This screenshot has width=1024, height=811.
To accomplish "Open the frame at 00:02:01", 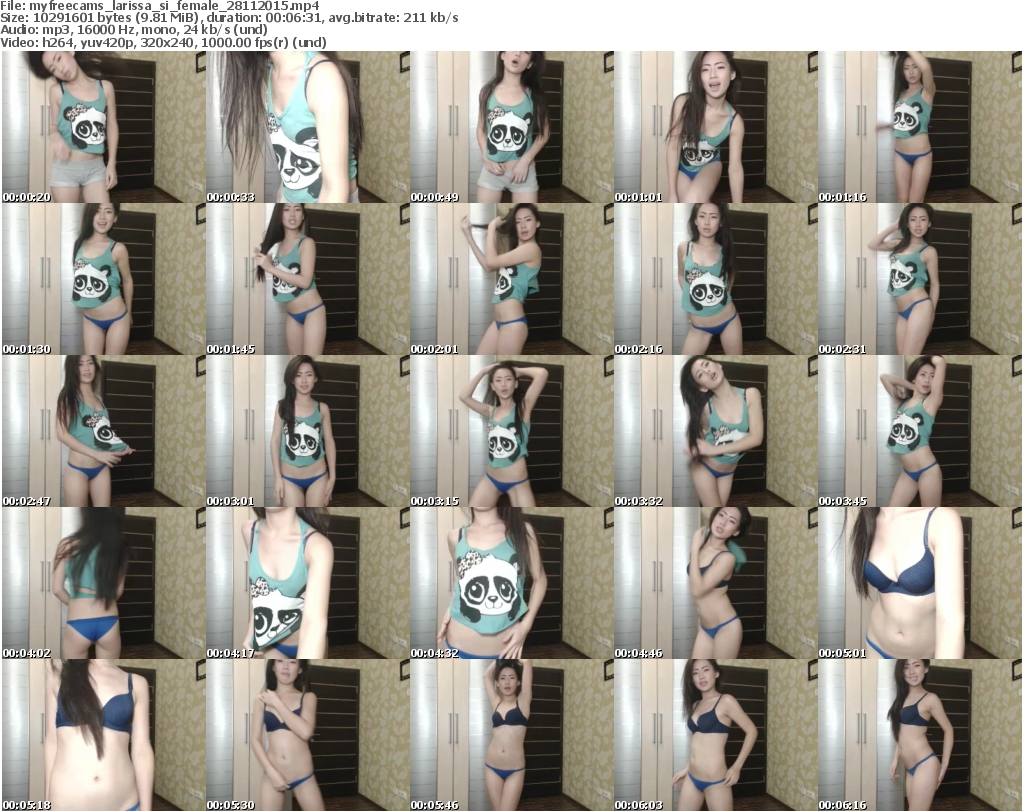I will tap(511, 279).
